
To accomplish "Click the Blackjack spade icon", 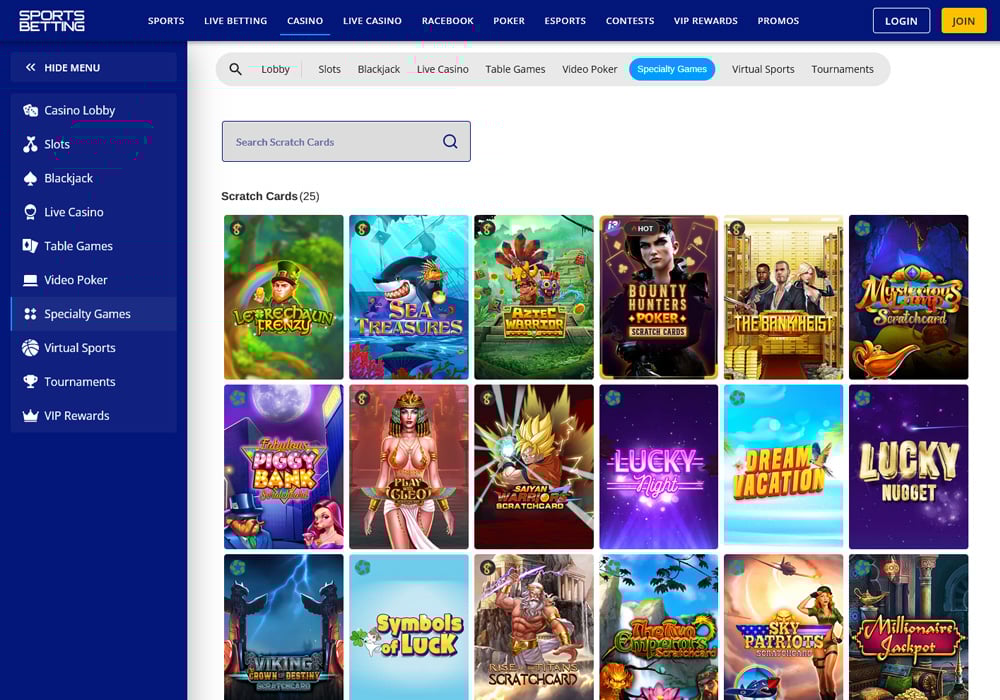I will pos(30,178).
